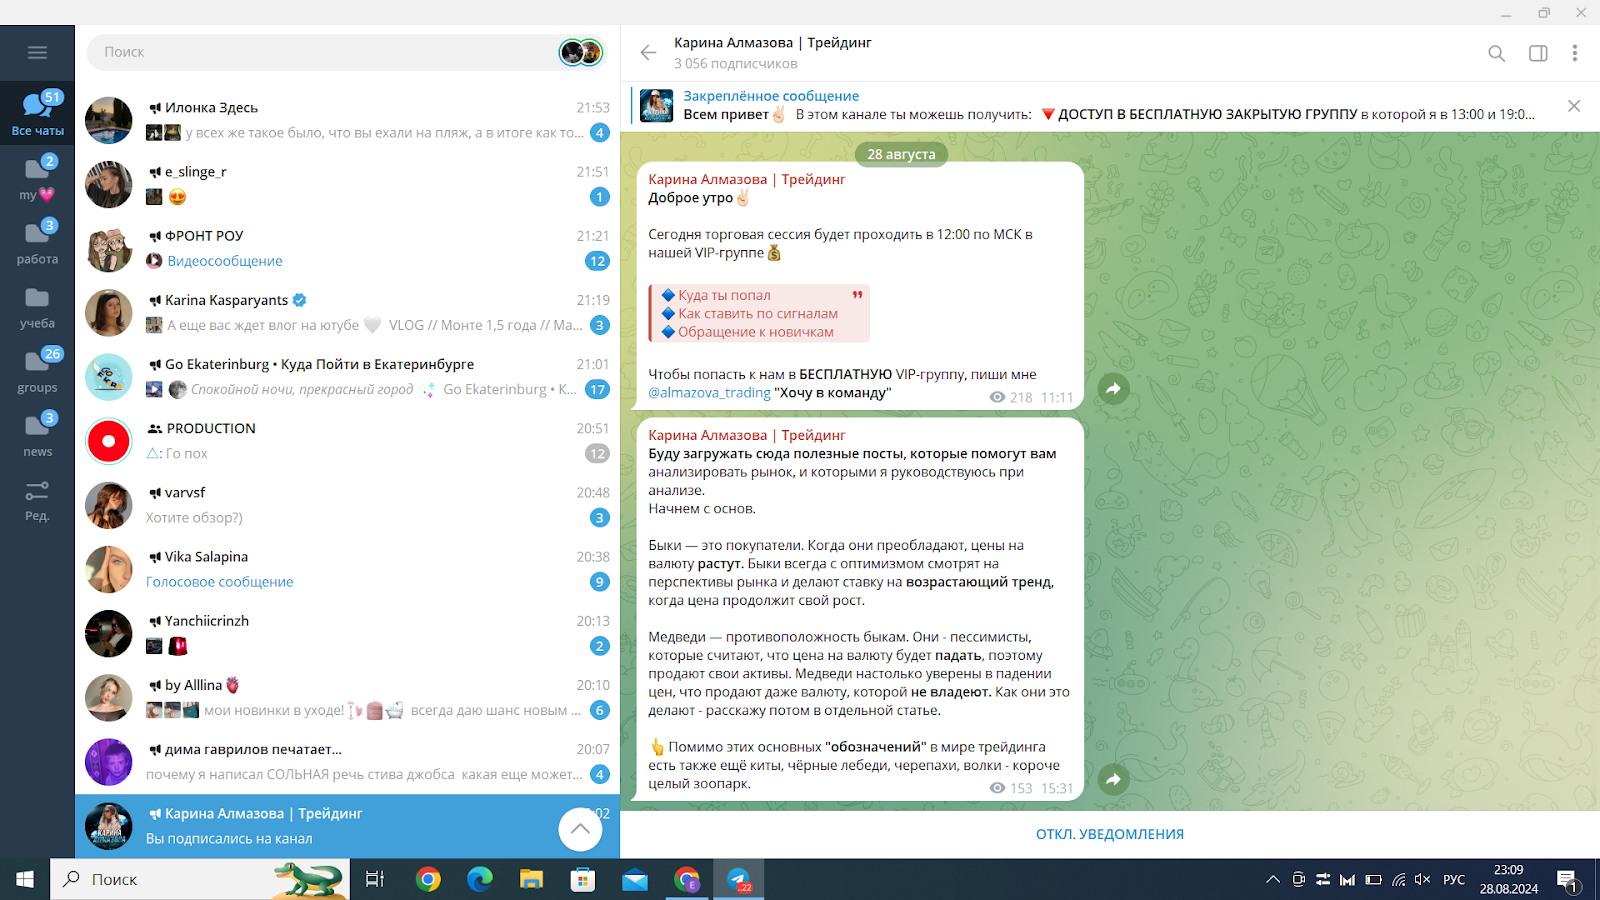Launch Google Chrome from the taskbar
This screenshot has width=1600, height=900.
tap(428, 879)
